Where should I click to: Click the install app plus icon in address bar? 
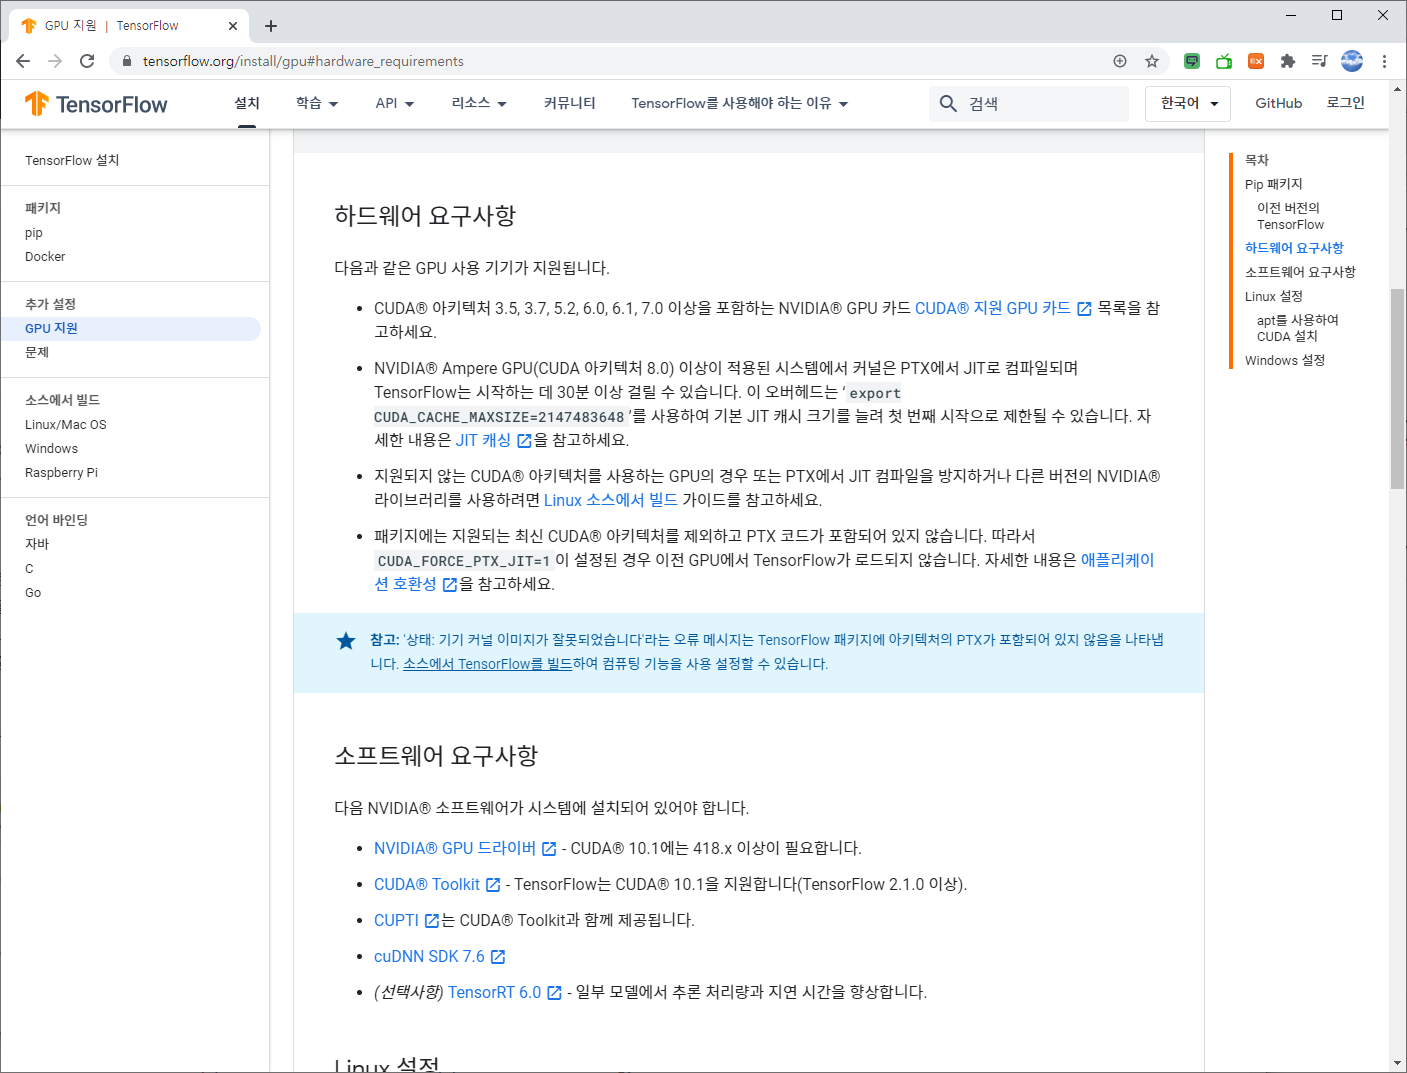[1120, 61]
